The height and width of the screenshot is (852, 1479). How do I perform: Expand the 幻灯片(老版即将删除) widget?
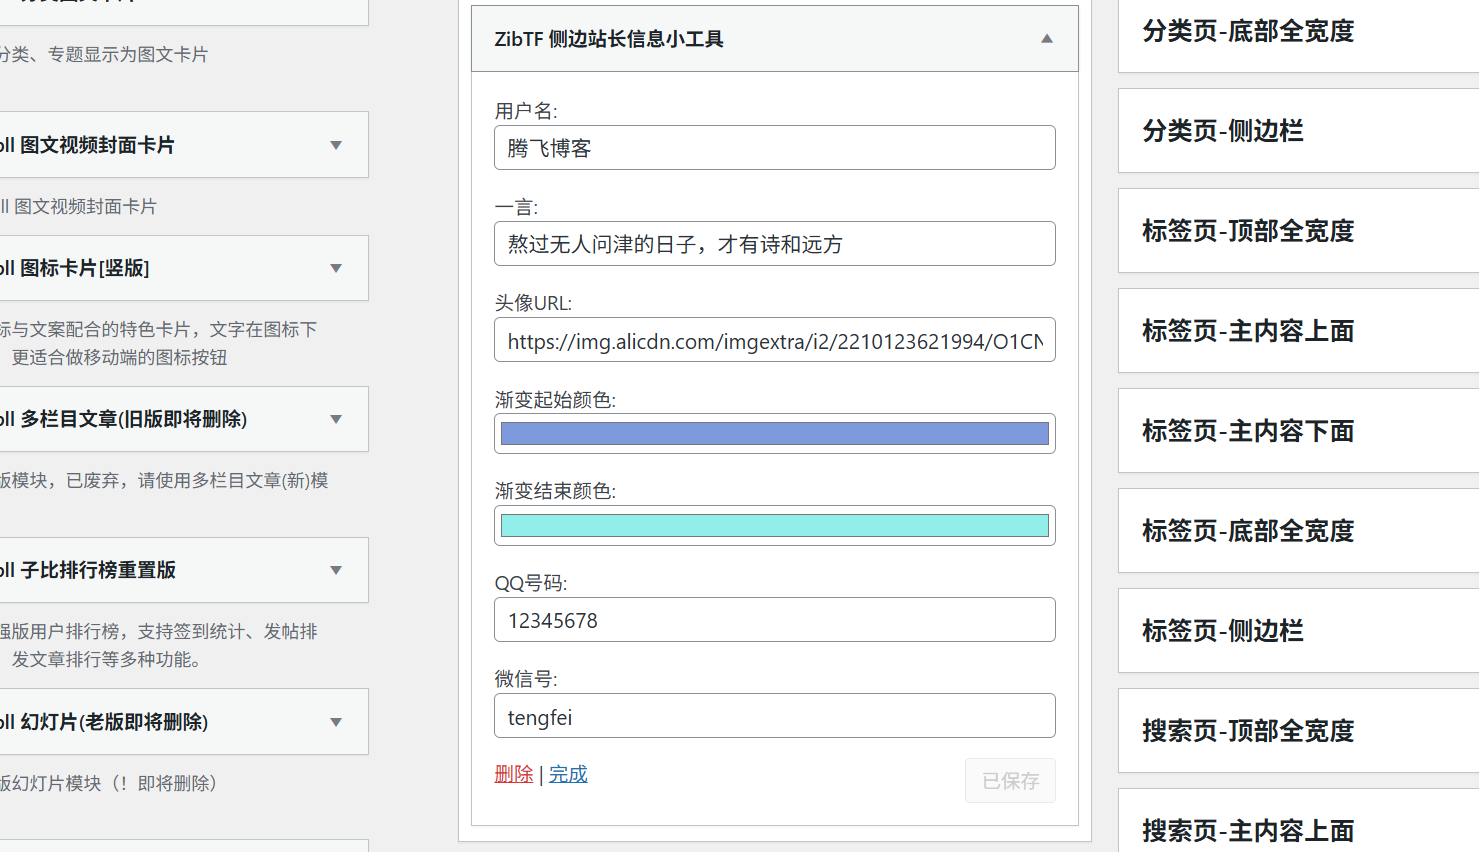coord(336,721)
